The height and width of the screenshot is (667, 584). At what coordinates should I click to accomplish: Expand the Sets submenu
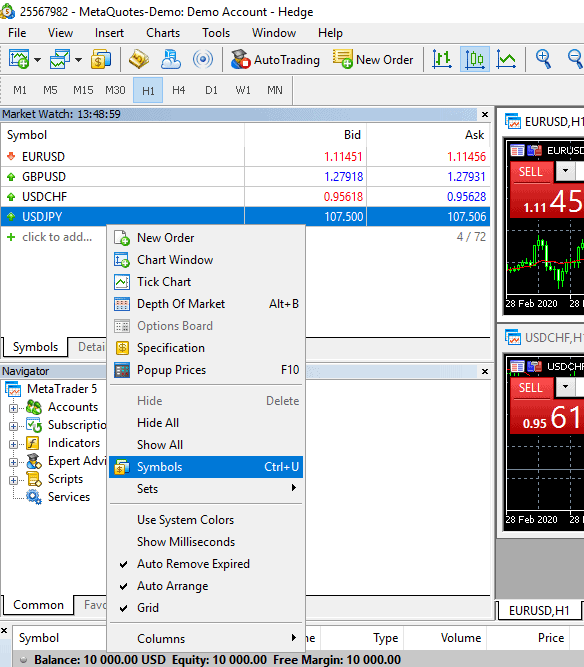tap(206, 489)
